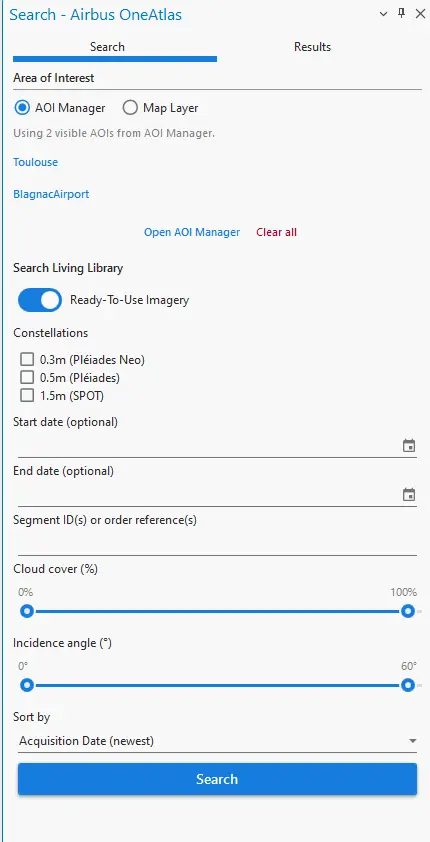
Task: Open the pane options chevron menu
Action: [383, 14]
